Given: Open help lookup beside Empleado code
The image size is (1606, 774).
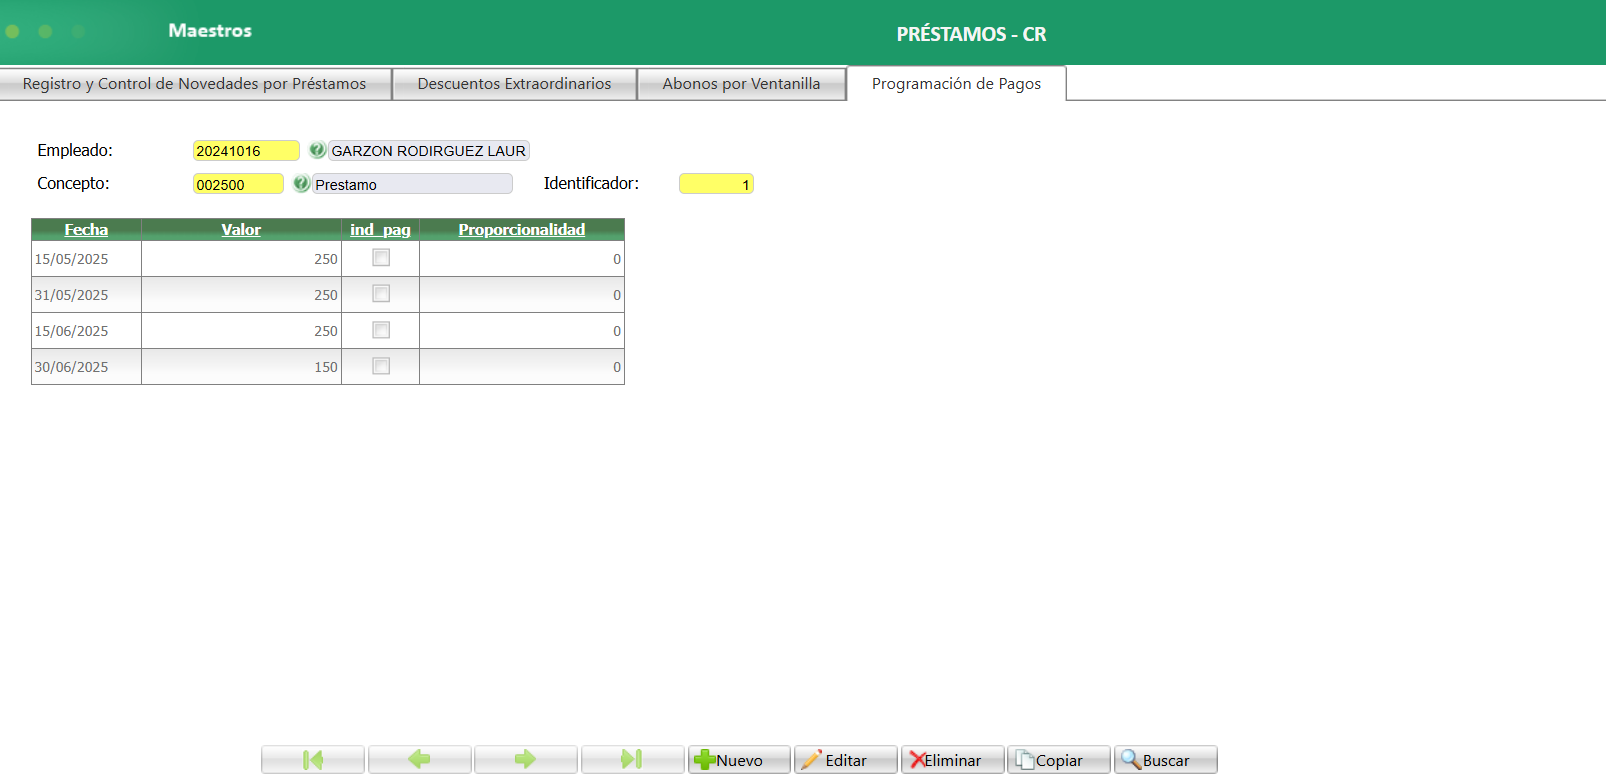Looking at the screenshot, I should [317, 150].
